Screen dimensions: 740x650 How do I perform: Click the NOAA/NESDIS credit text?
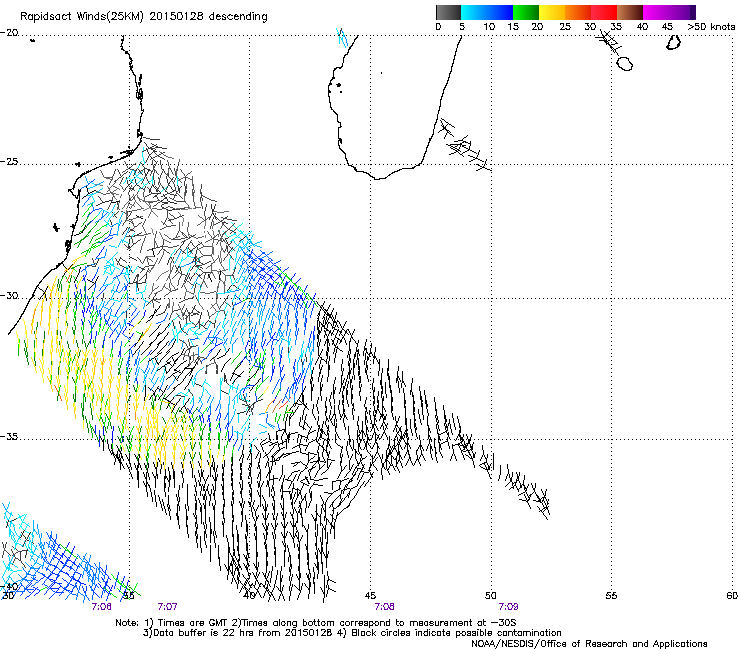[589, 644]
